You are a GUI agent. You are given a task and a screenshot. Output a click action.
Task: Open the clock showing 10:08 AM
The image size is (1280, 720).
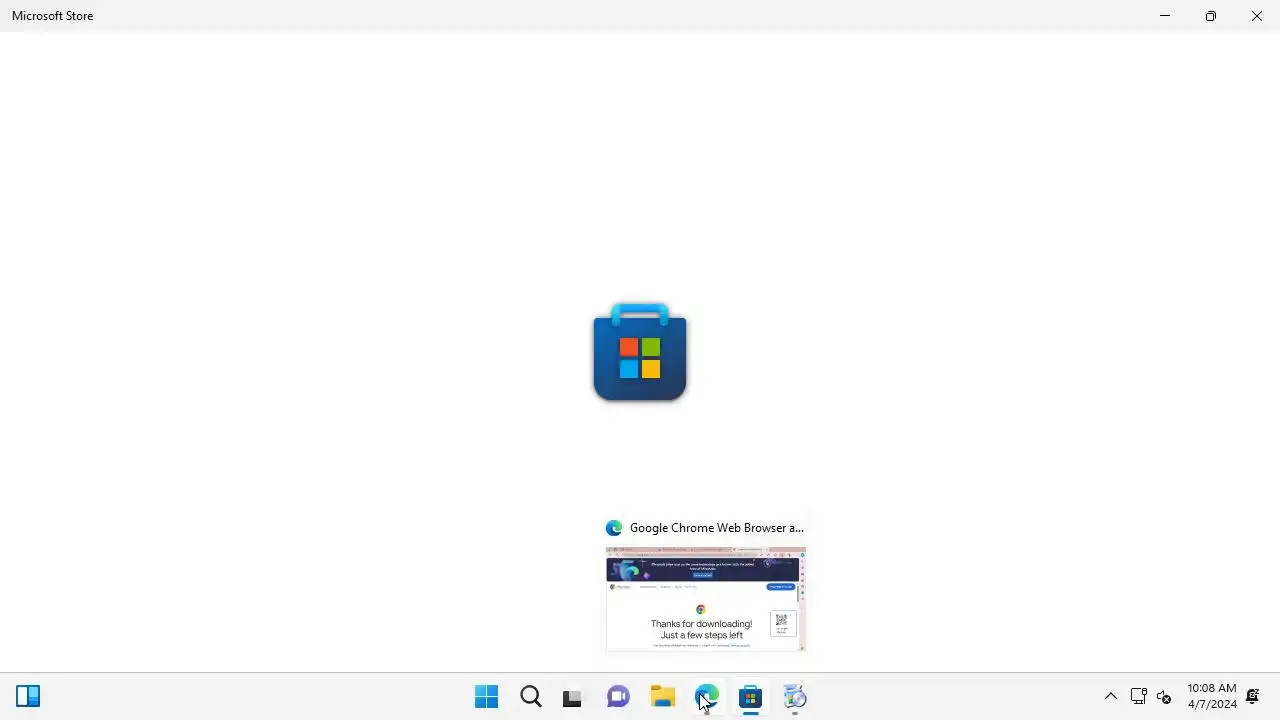tap(1212, 696)
